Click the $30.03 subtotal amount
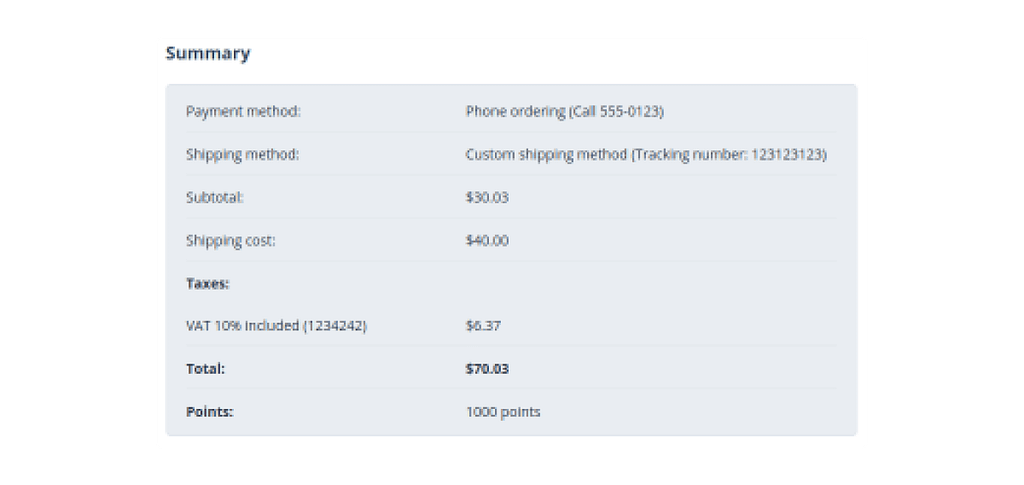Screen dimensions: 1024x485 click(x=487, y=198)
